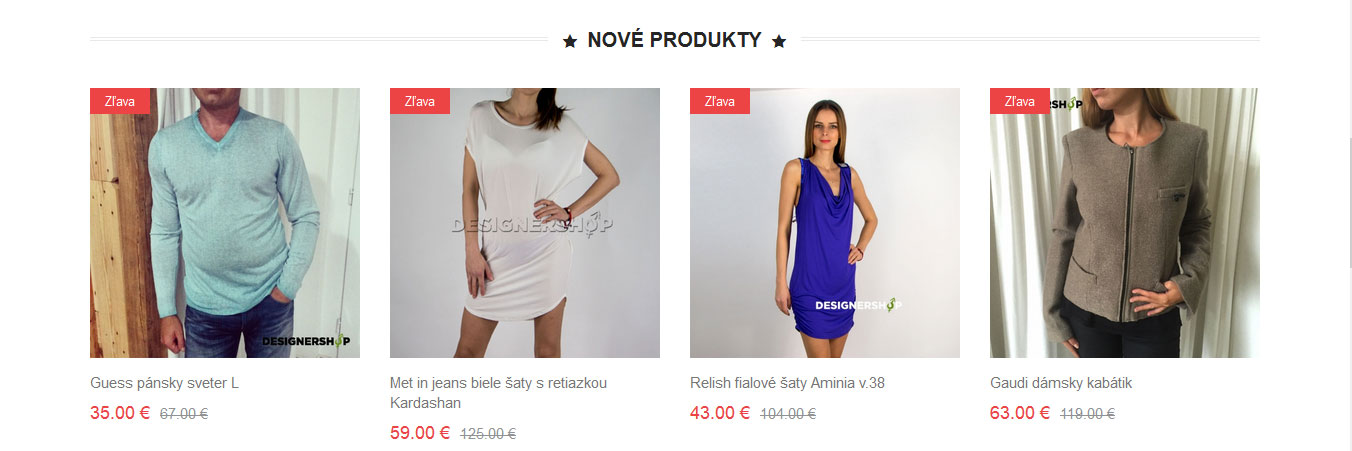The image size is (1352, 451).
Task: Open the Relish fialové šaty Aminia link
Action: [787, 383]
